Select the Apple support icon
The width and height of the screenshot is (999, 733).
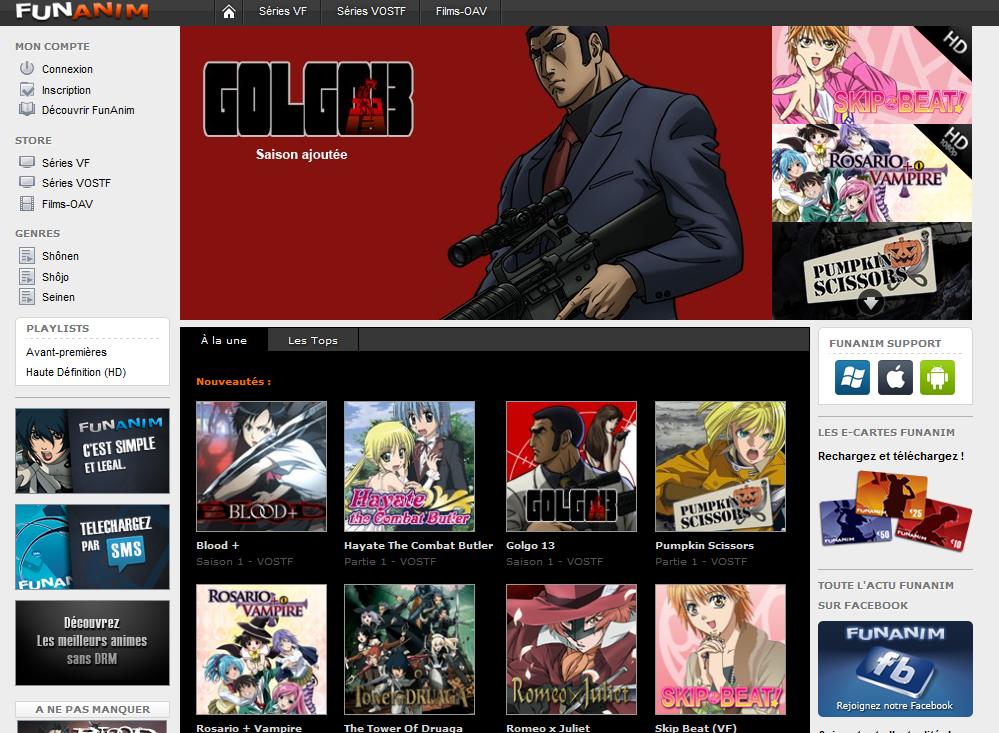point(895,377)
